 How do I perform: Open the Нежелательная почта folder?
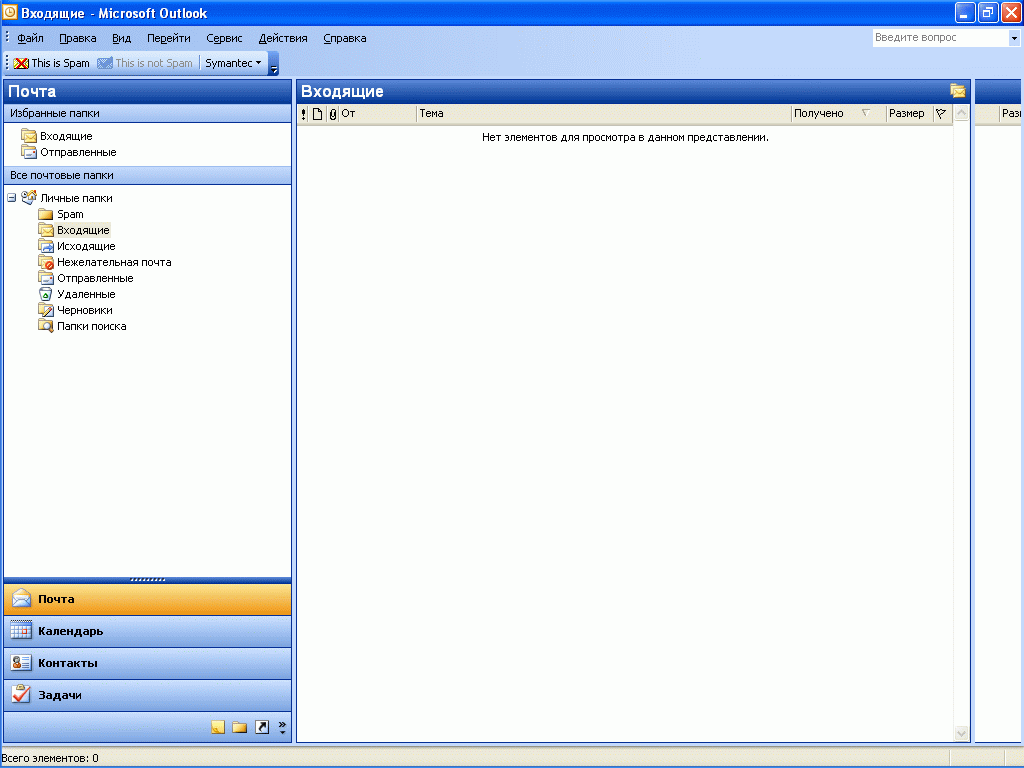coord(113,261)
